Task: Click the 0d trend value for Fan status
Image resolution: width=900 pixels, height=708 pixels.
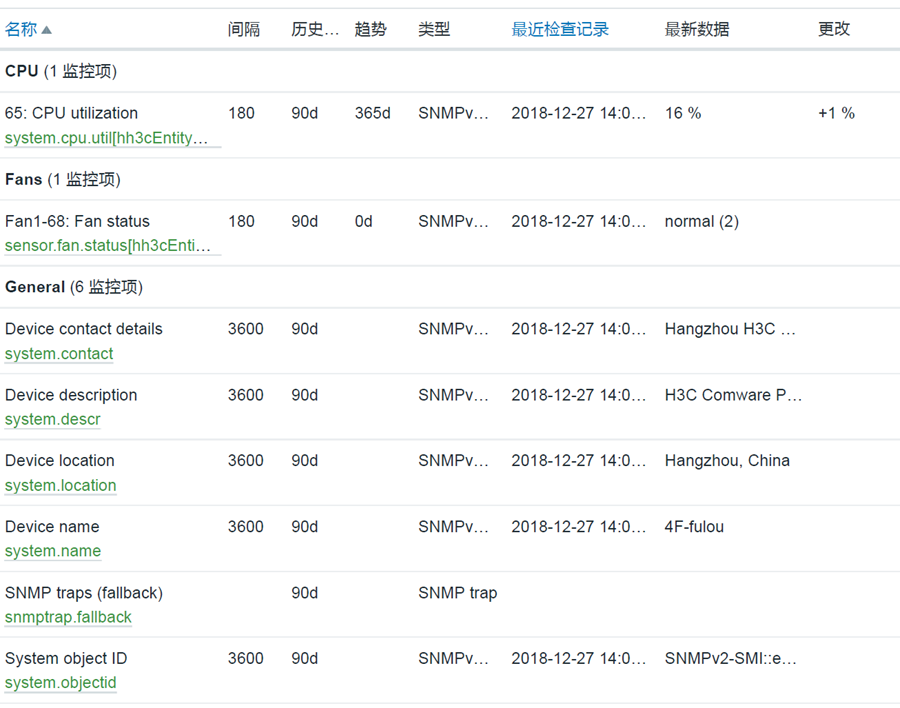Action: 363,221
